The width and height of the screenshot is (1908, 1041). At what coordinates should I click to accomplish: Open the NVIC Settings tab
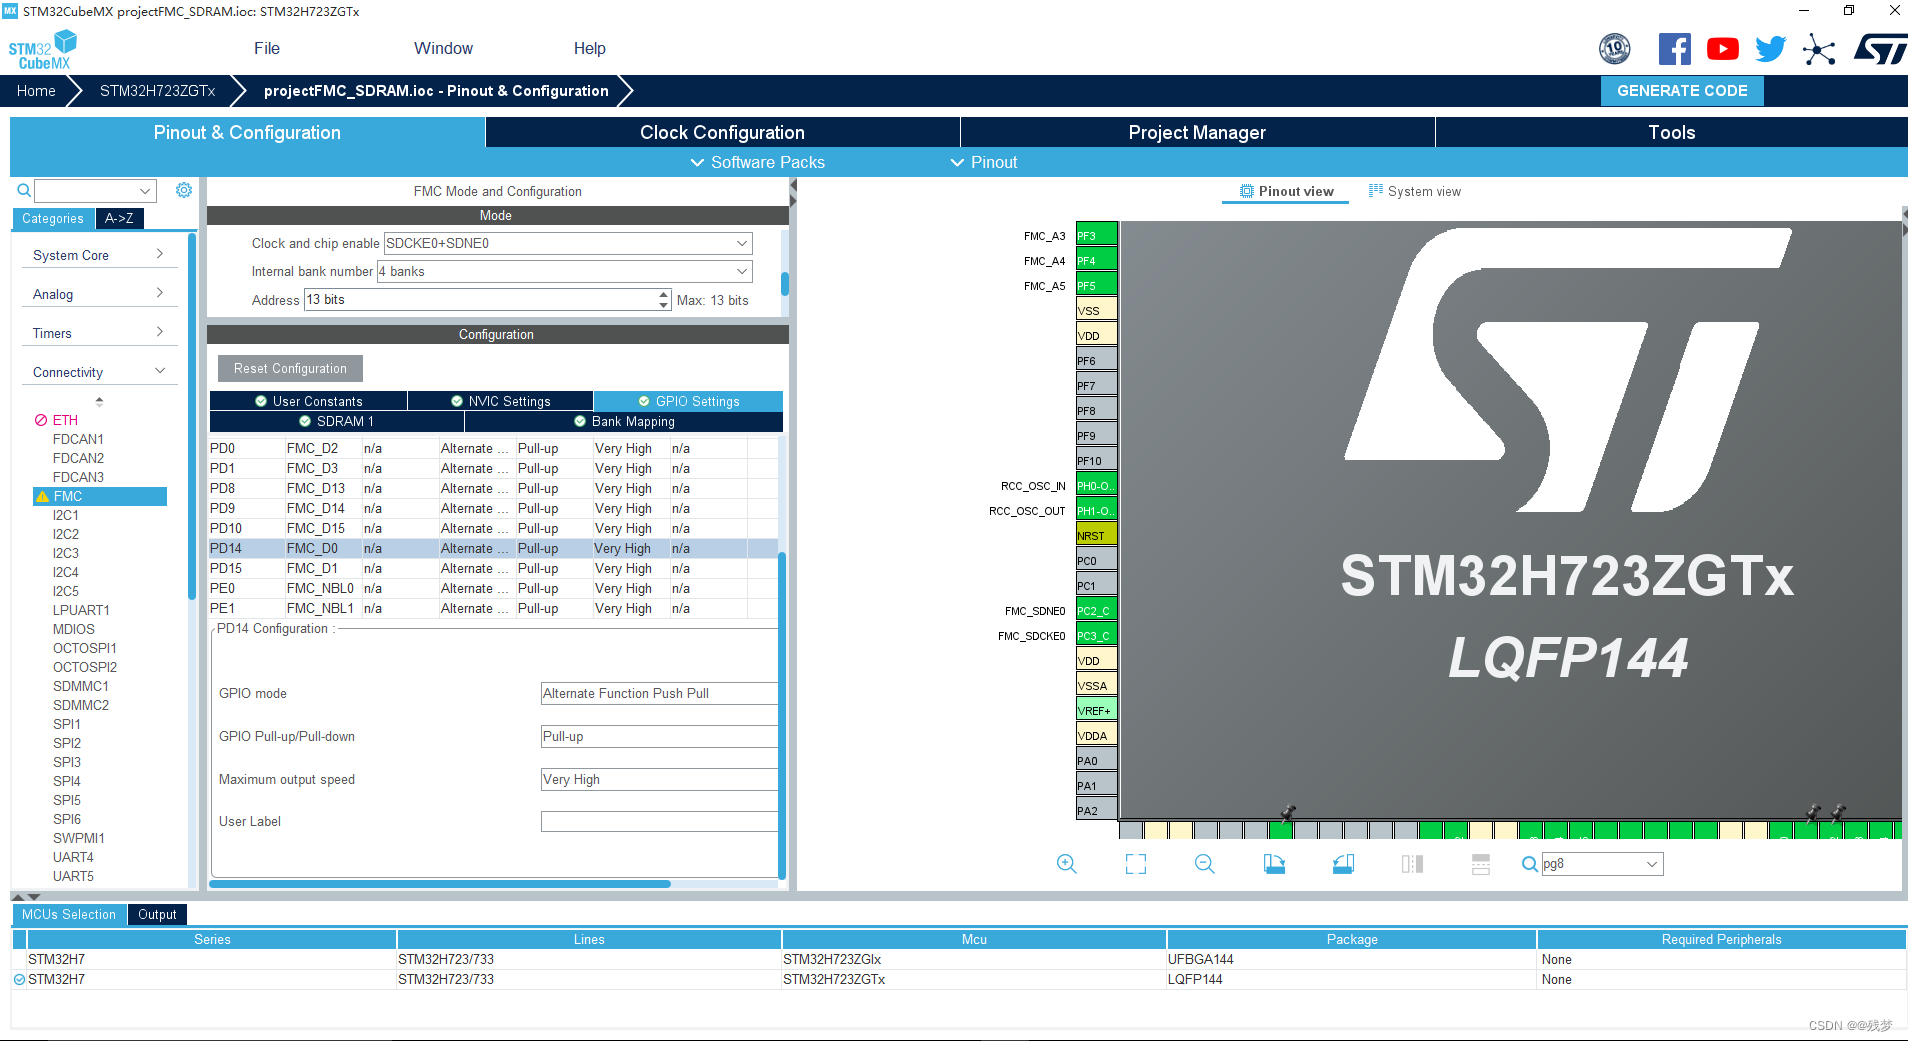coord(500,401)
